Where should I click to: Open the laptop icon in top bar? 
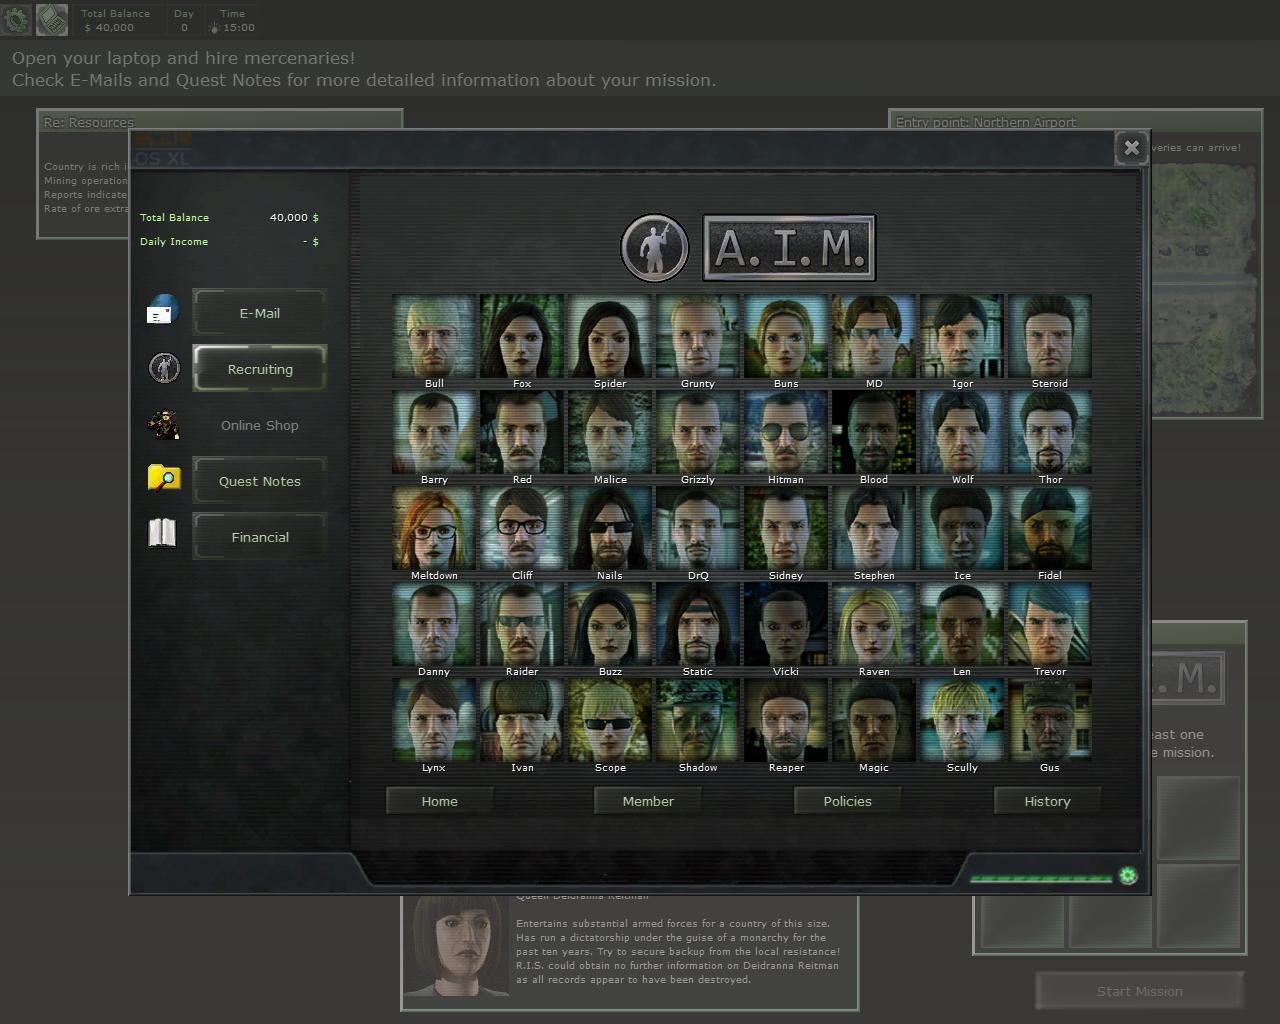pyautogui.click(x=52, y=18)
